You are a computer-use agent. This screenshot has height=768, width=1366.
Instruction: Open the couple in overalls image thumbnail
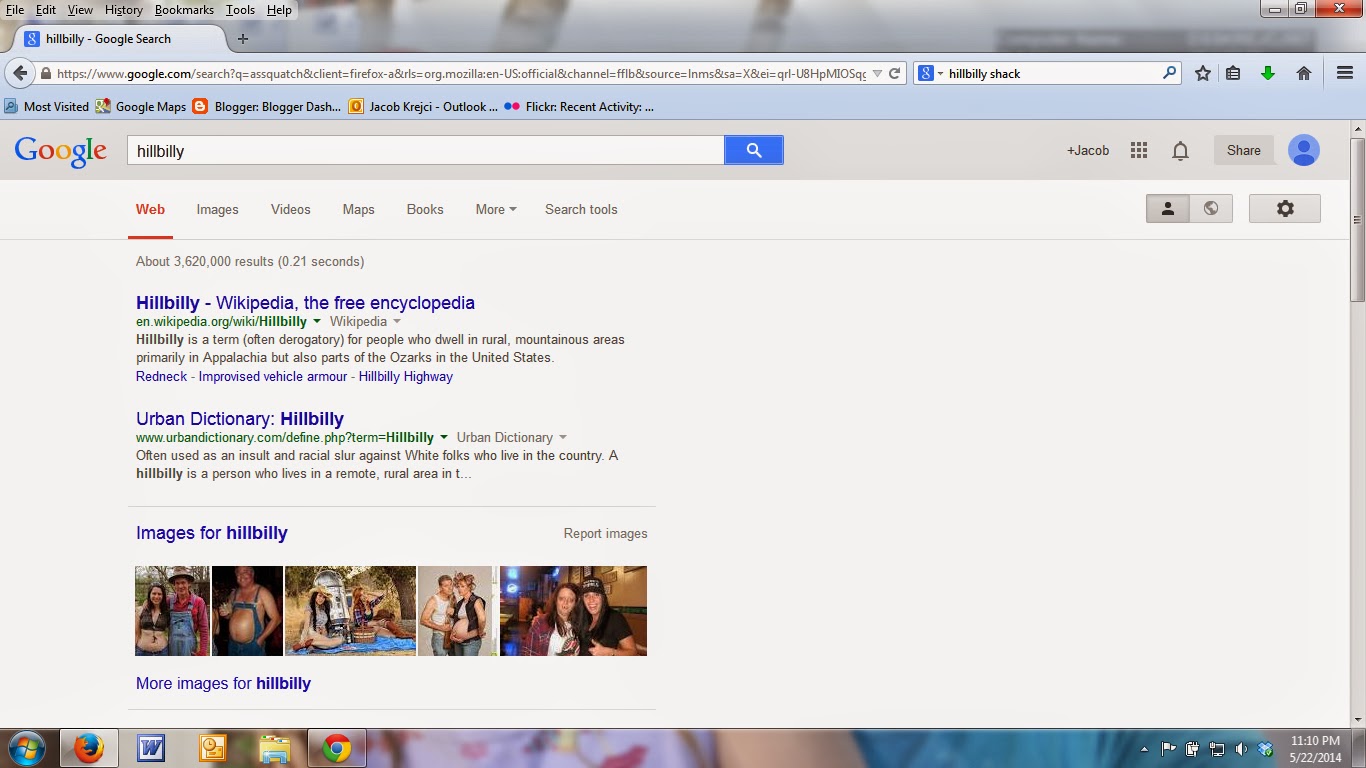(173, 611)
